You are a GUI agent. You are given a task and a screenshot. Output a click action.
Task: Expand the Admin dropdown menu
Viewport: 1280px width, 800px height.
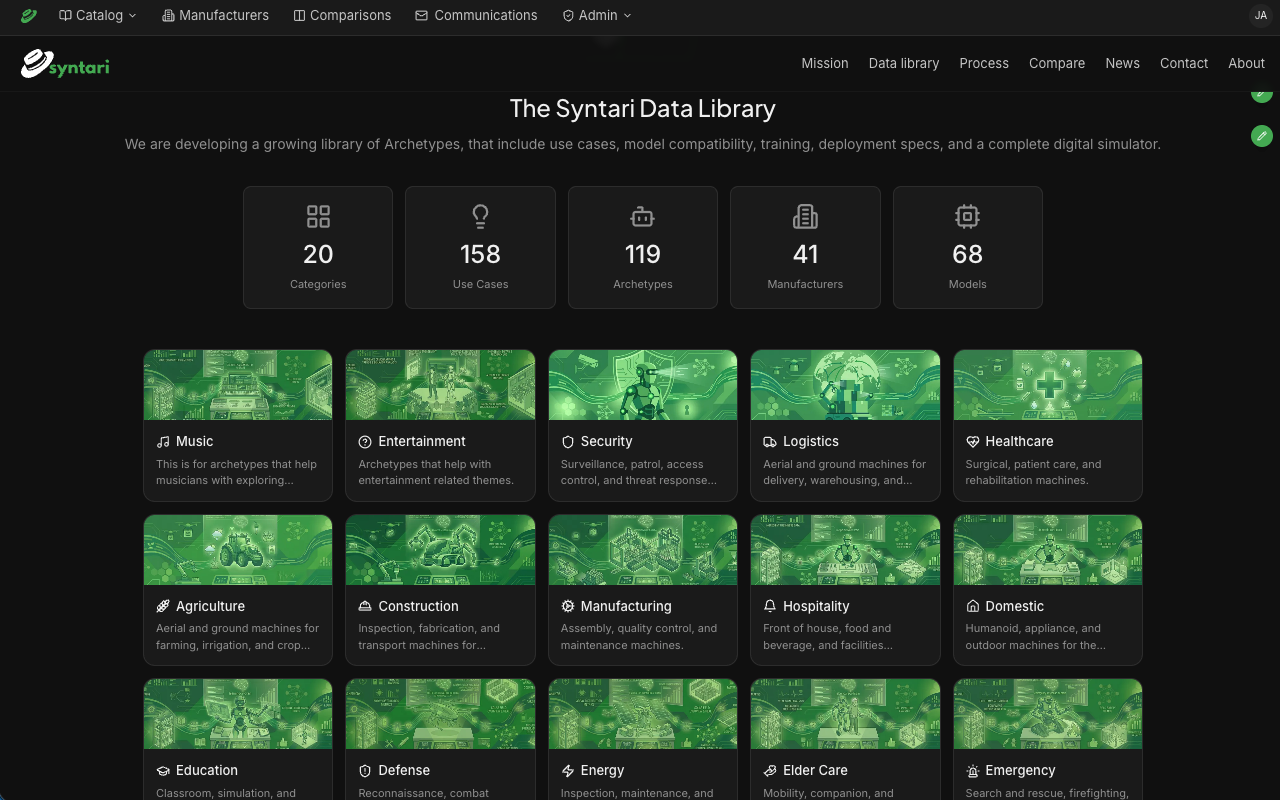[x=597, y=15]
